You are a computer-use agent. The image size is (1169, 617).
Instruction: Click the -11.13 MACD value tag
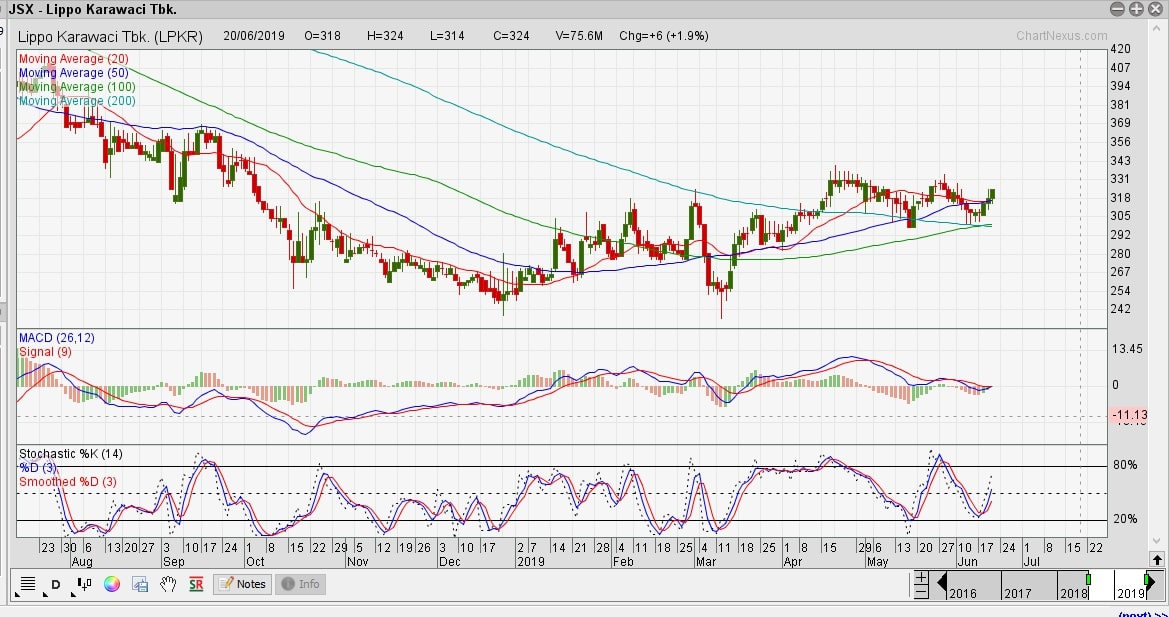1129,415
